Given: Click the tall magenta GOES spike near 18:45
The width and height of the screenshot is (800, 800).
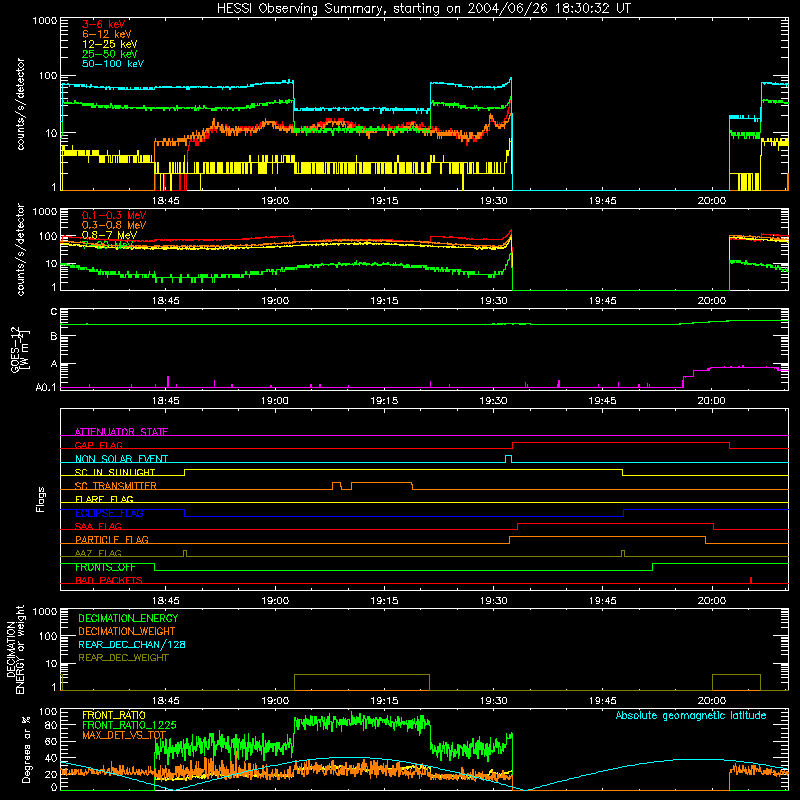Looking at the screenshot, I should click(168, 382).
